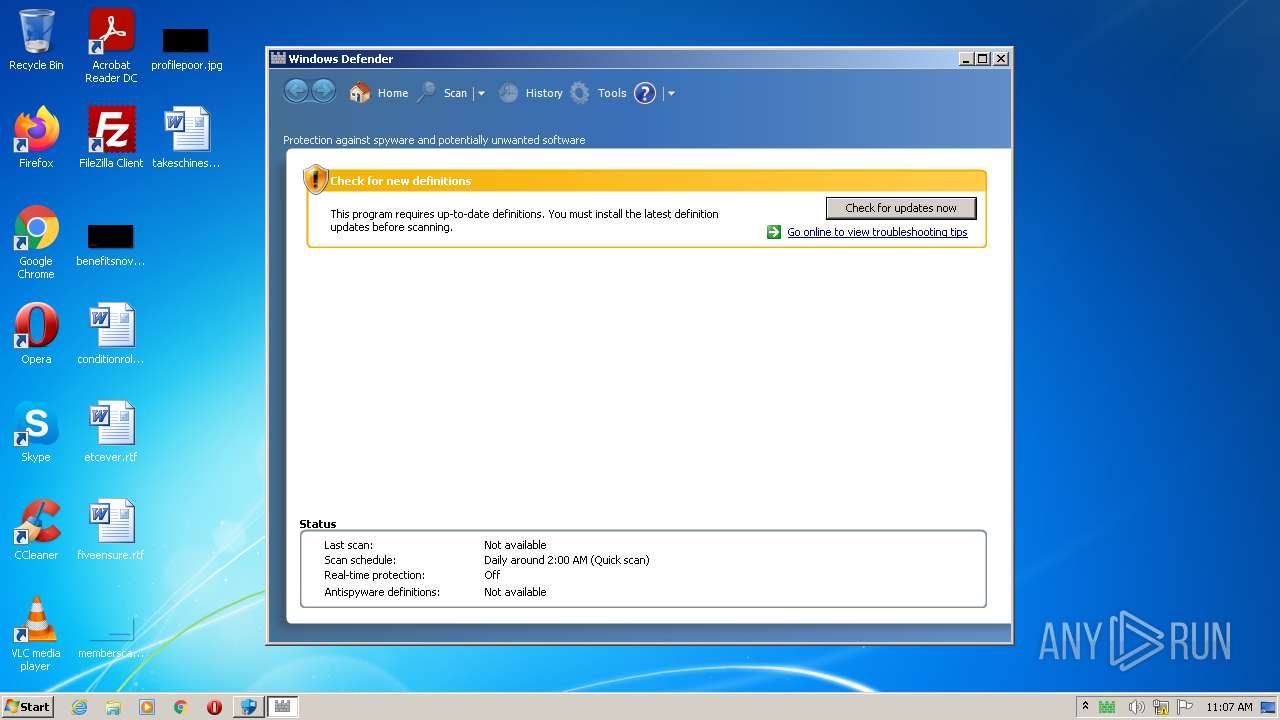Select 'Daily around 2:00 AM (Quick scan)' text

pos(567,560)
